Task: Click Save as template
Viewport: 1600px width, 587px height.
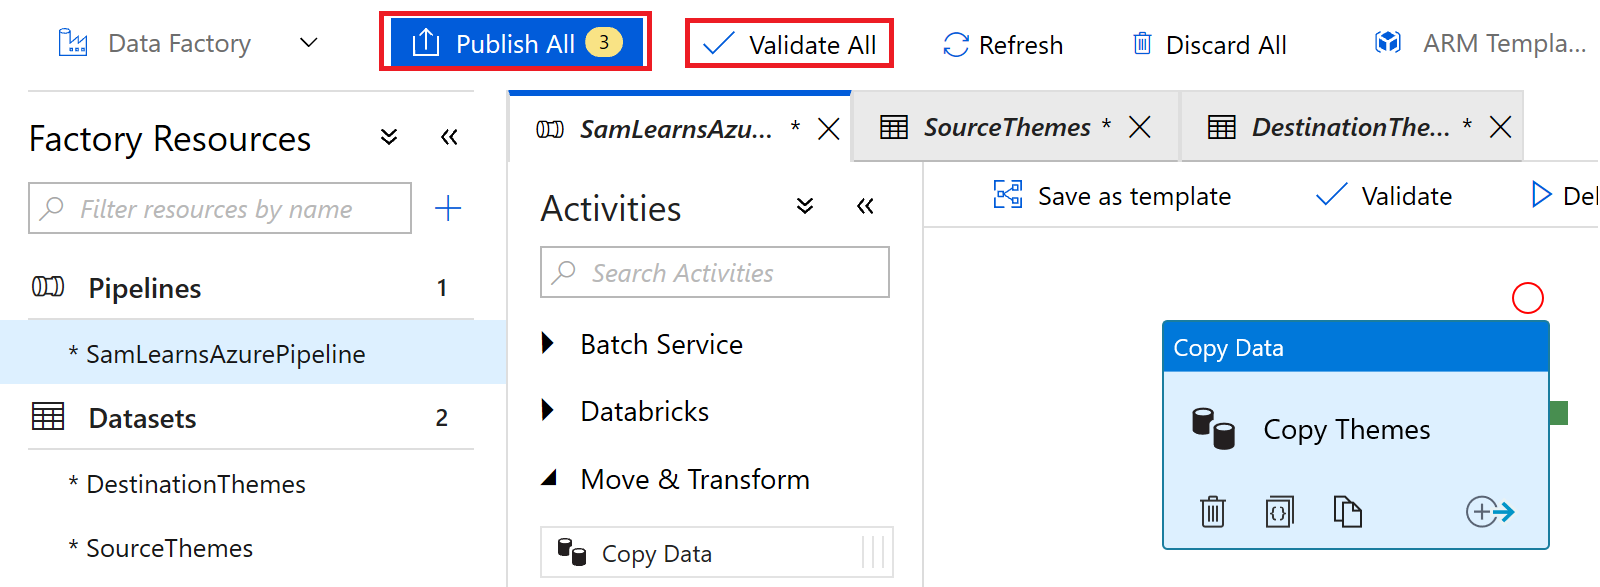Action: (1112, 196)
